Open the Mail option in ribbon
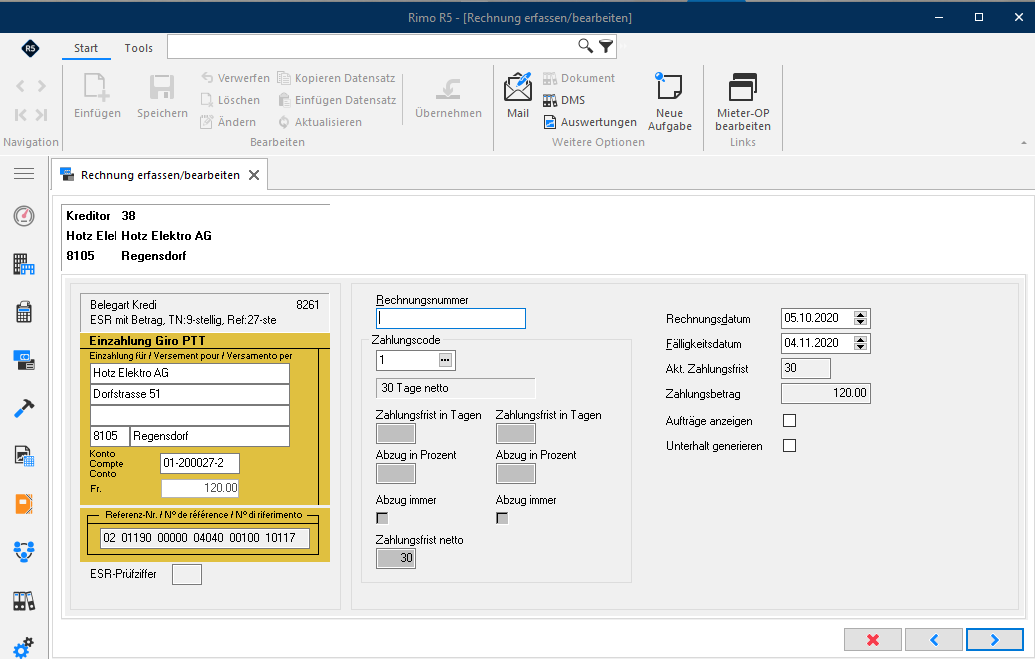The height and width of the screenshot is (659, 1035). 518,95
